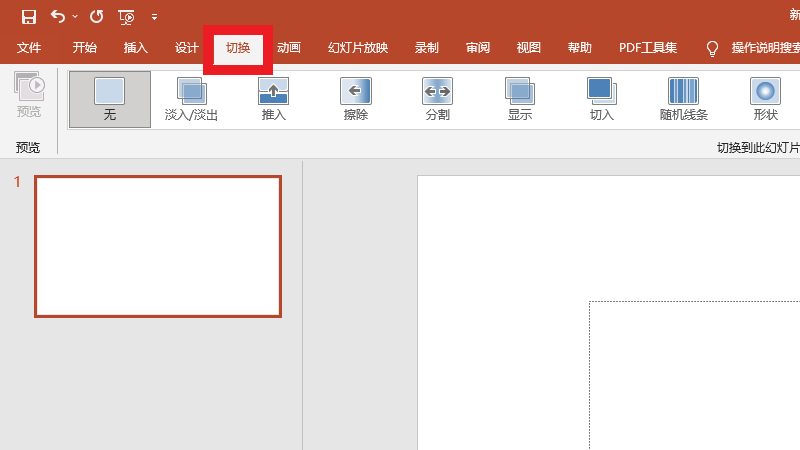Start slideshow from beginning icon

(x=127, y=17)
